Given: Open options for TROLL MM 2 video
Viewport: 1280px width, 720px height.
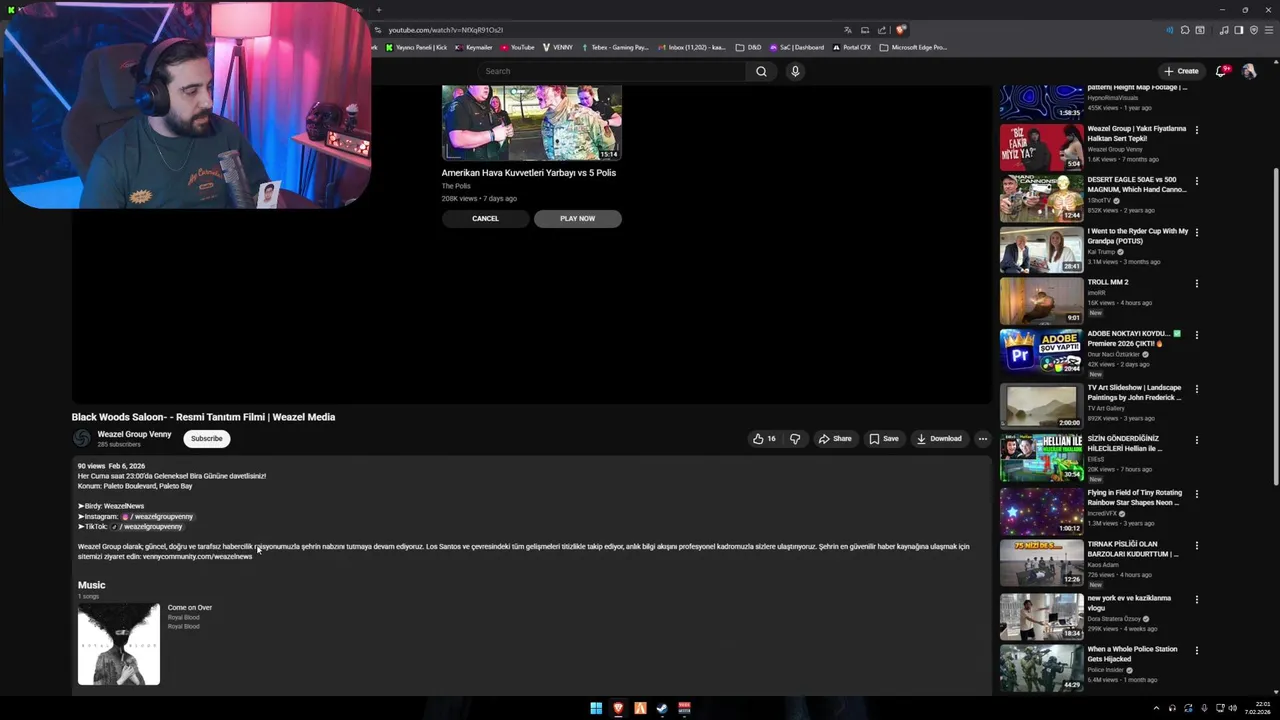Looking at the screenshot, I should tap(1196, 283).
